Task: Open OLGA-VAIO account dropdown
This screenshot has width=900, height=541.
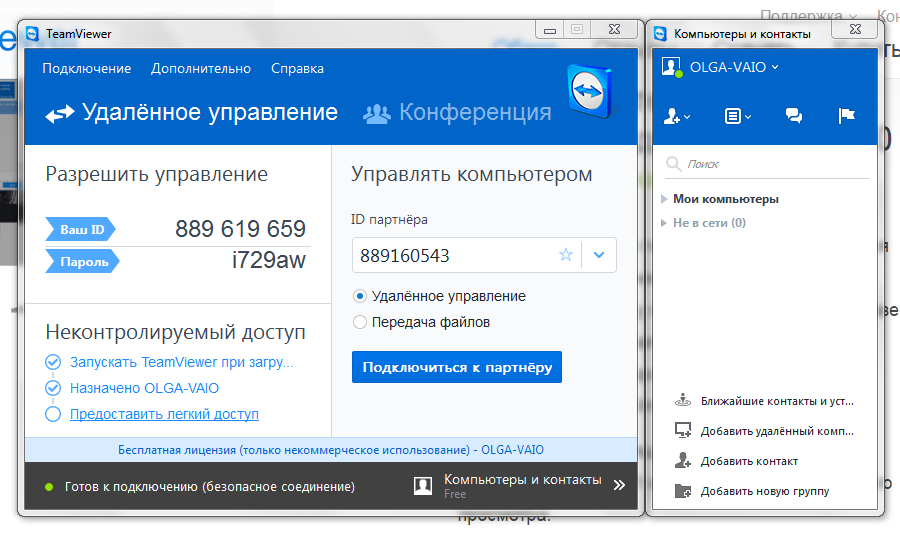Action: pyautogui.click(x=734, y=67)
